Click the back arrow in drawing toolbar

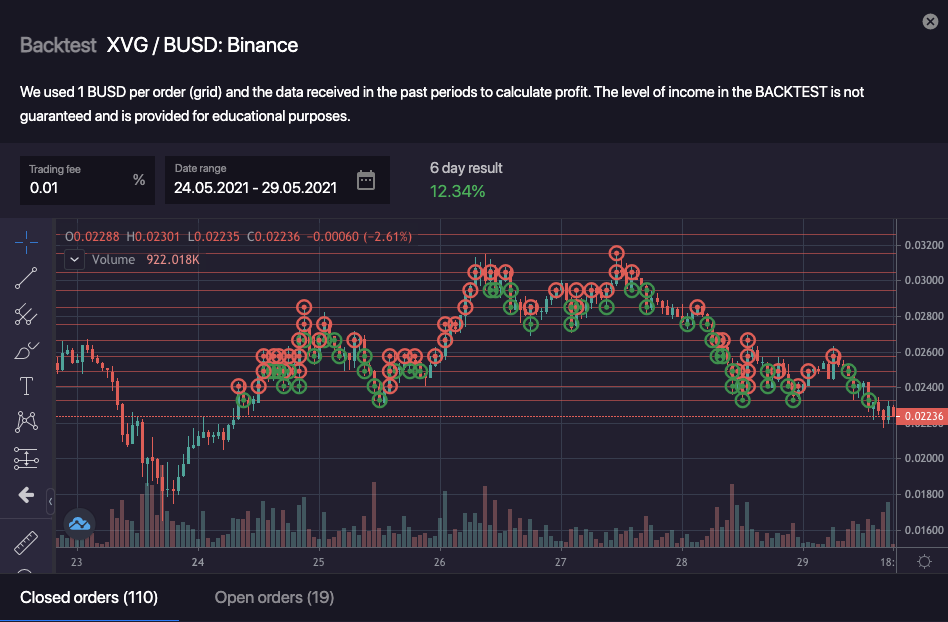point(26,495)
